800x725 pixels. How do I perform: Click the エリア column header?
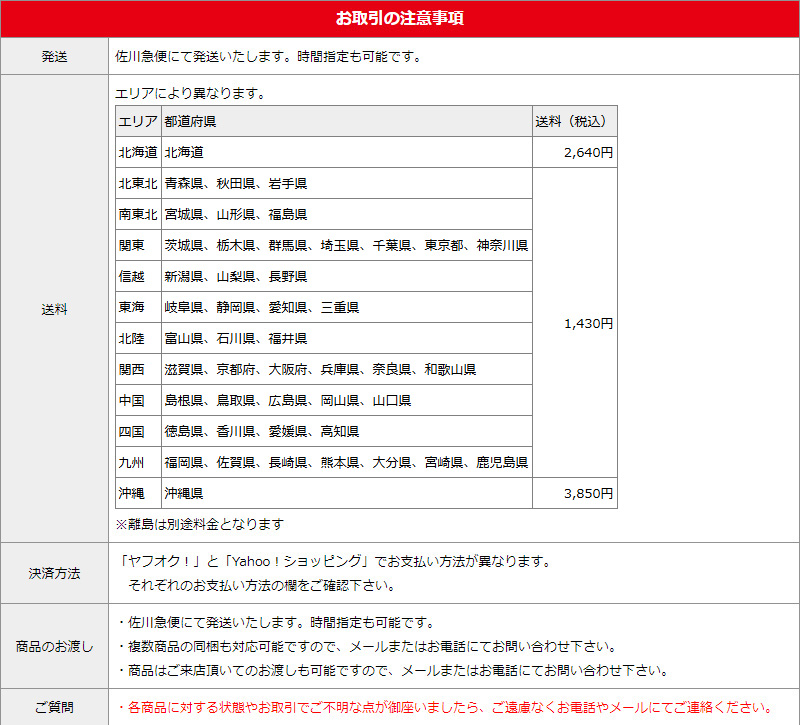coord(138,122)
